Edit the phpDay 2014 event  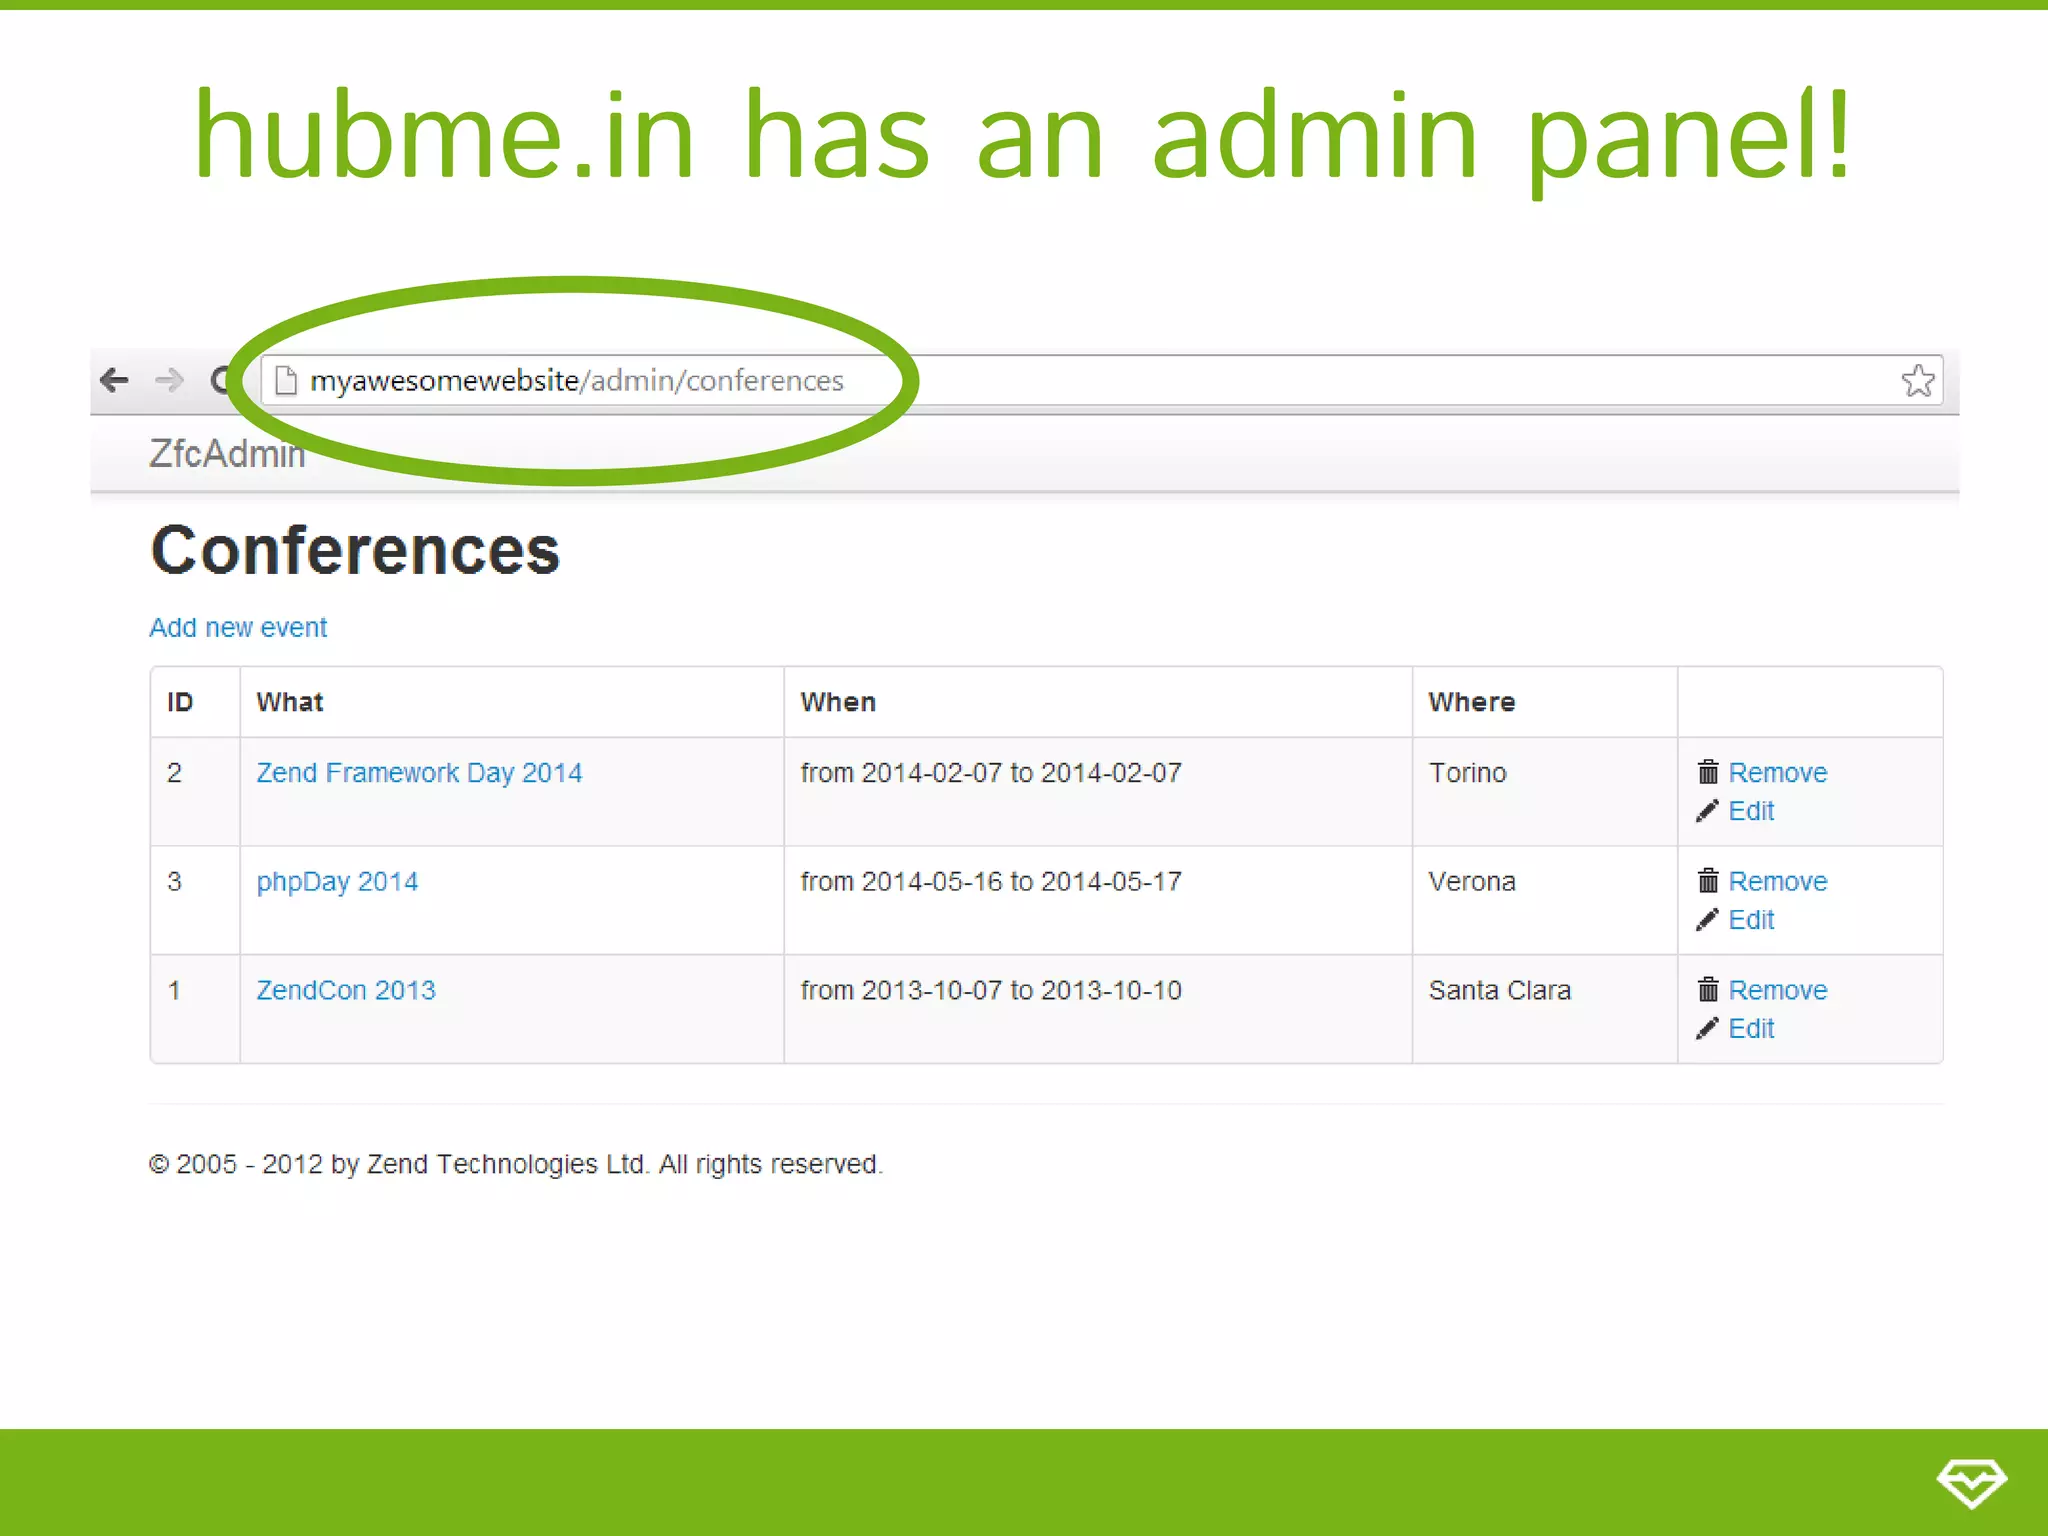click(1751, 920)
